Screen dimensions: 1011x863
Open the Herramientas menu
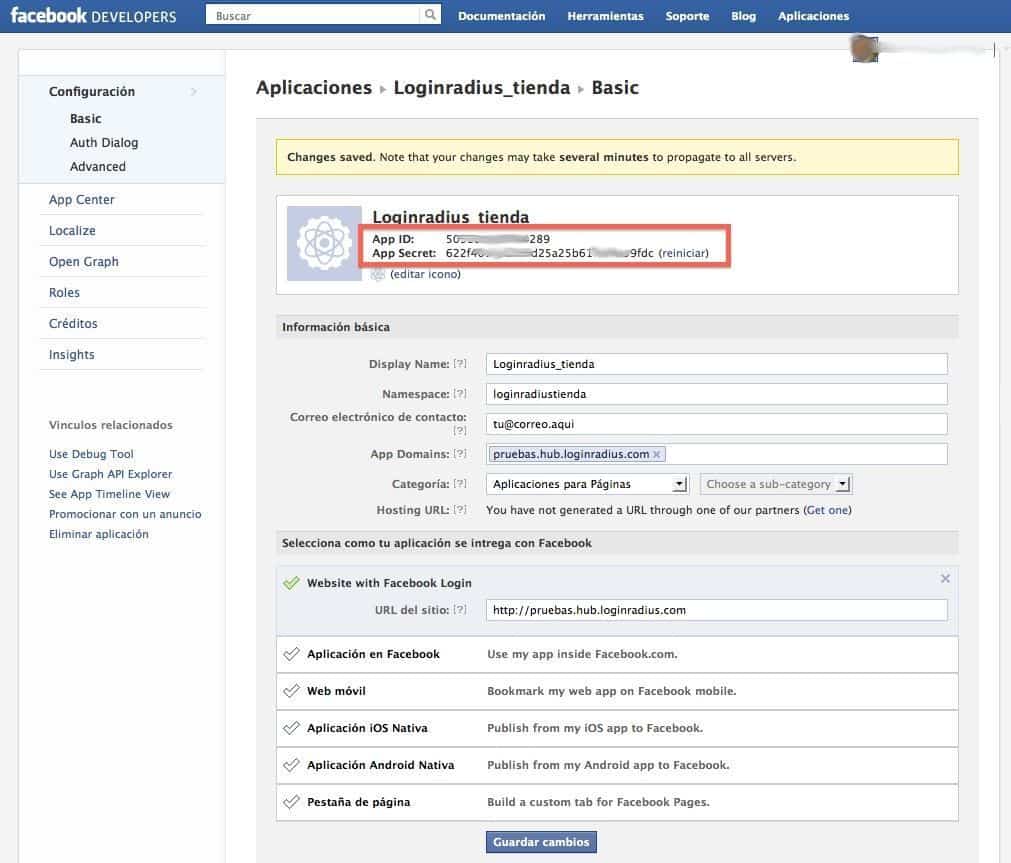tap(605, 16)
